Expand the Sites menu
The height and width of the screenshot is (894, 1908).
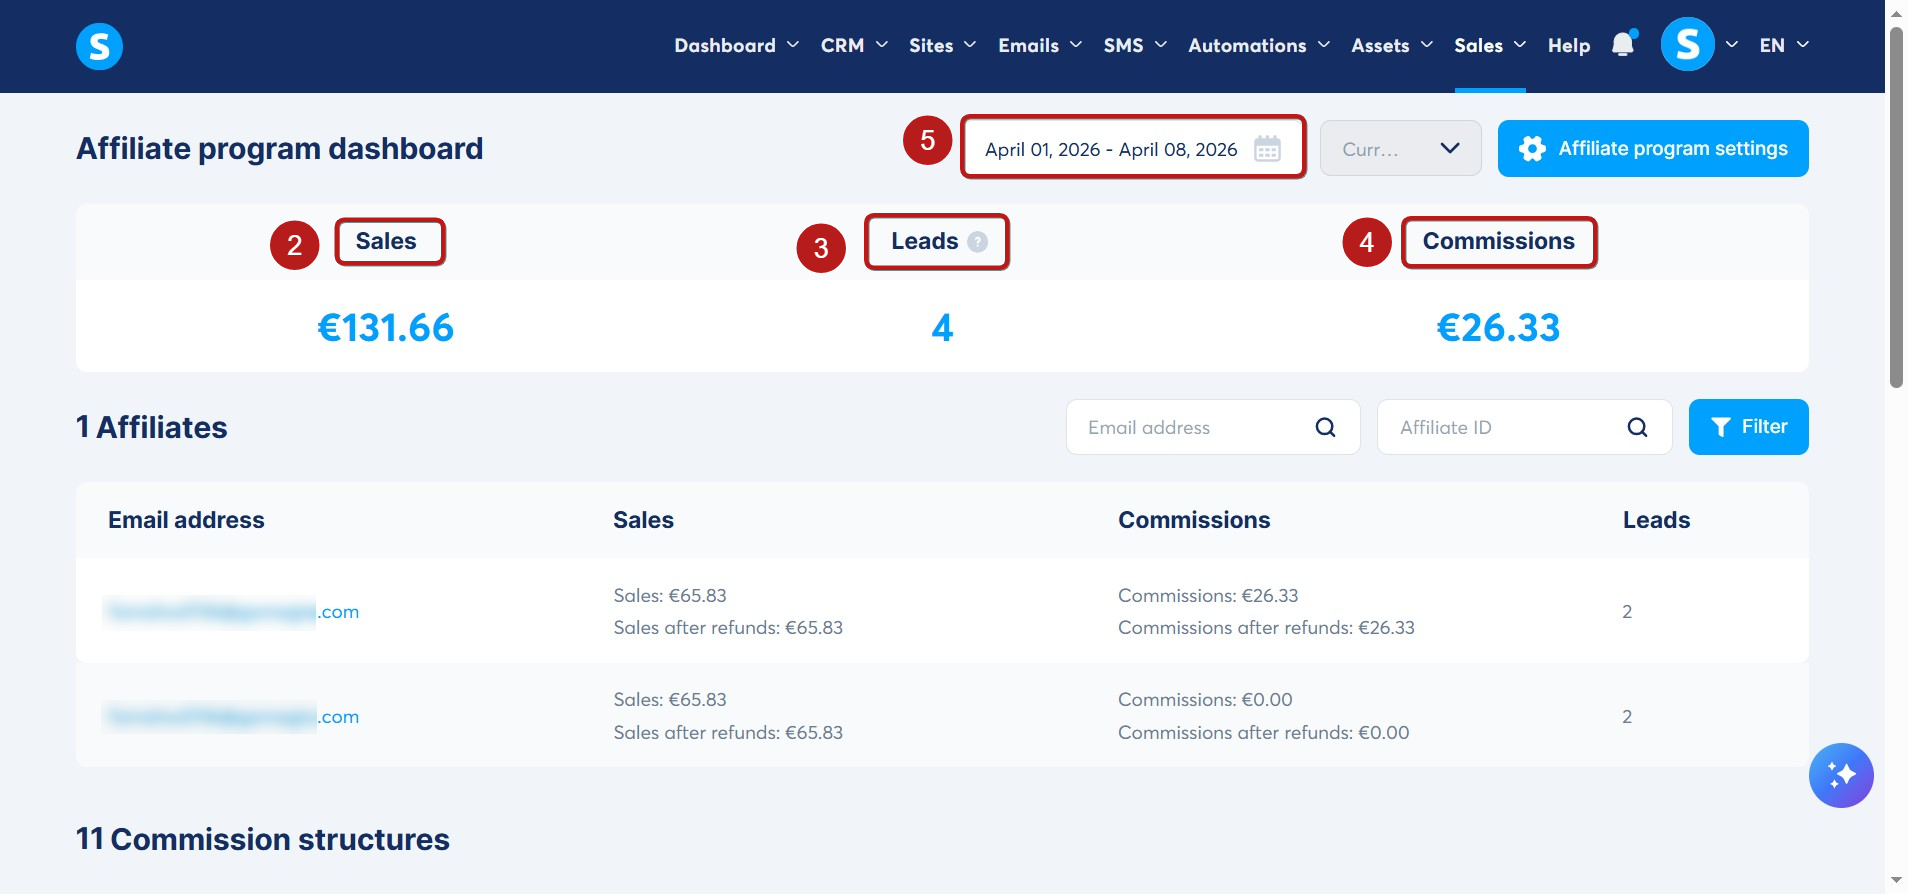coord(942,45)
